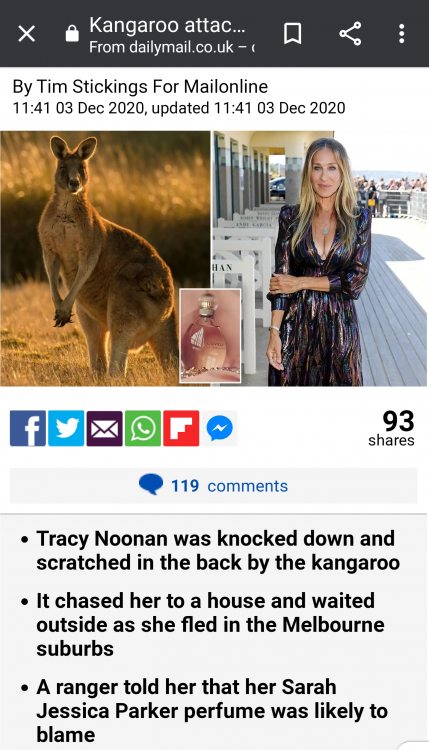Screen dimensions: 429x750
Task: Open the three-dot overflow menu
Action: pyautogui.click(x=401, y=33)
